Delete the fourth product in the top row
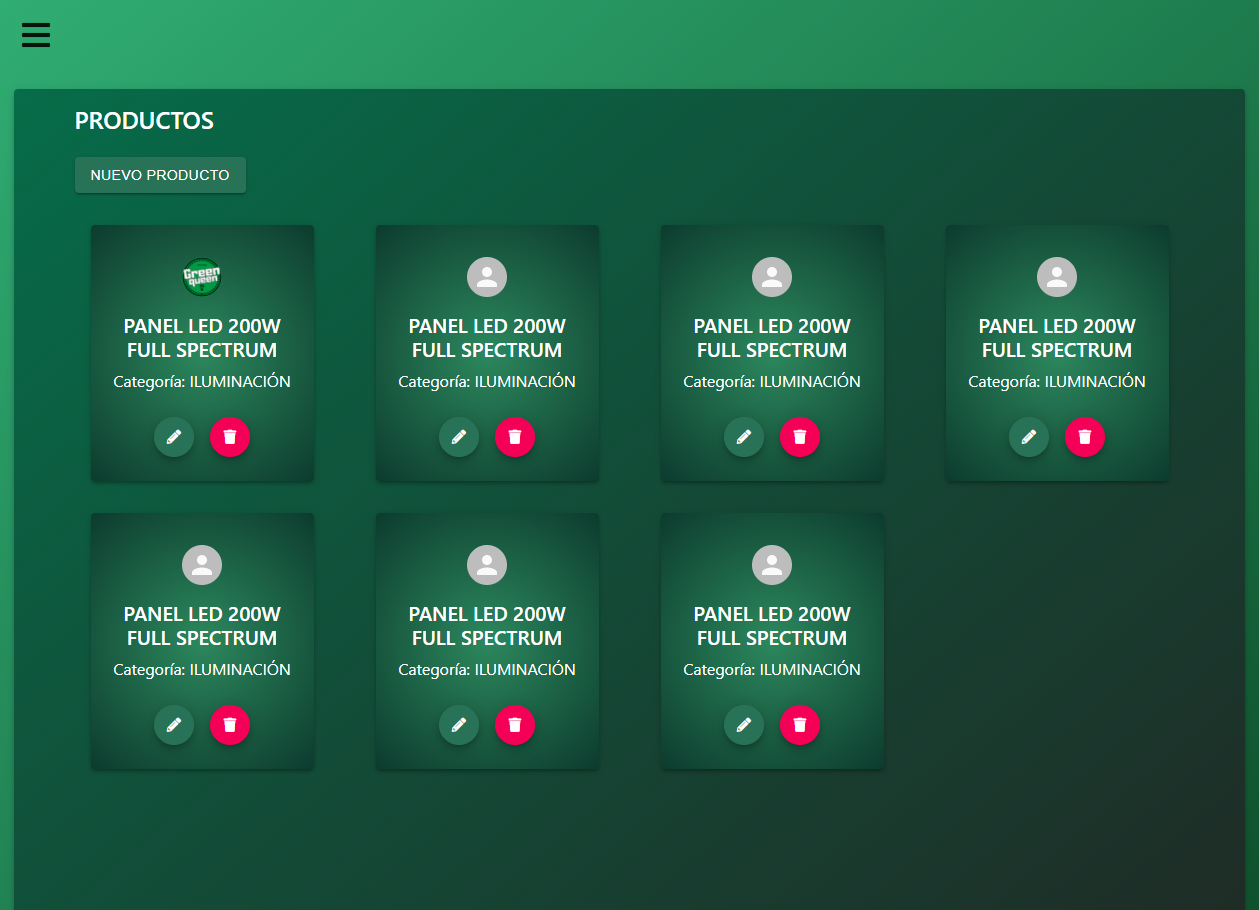This screenshot has height=910, width=1259. tap(1085, 437)
